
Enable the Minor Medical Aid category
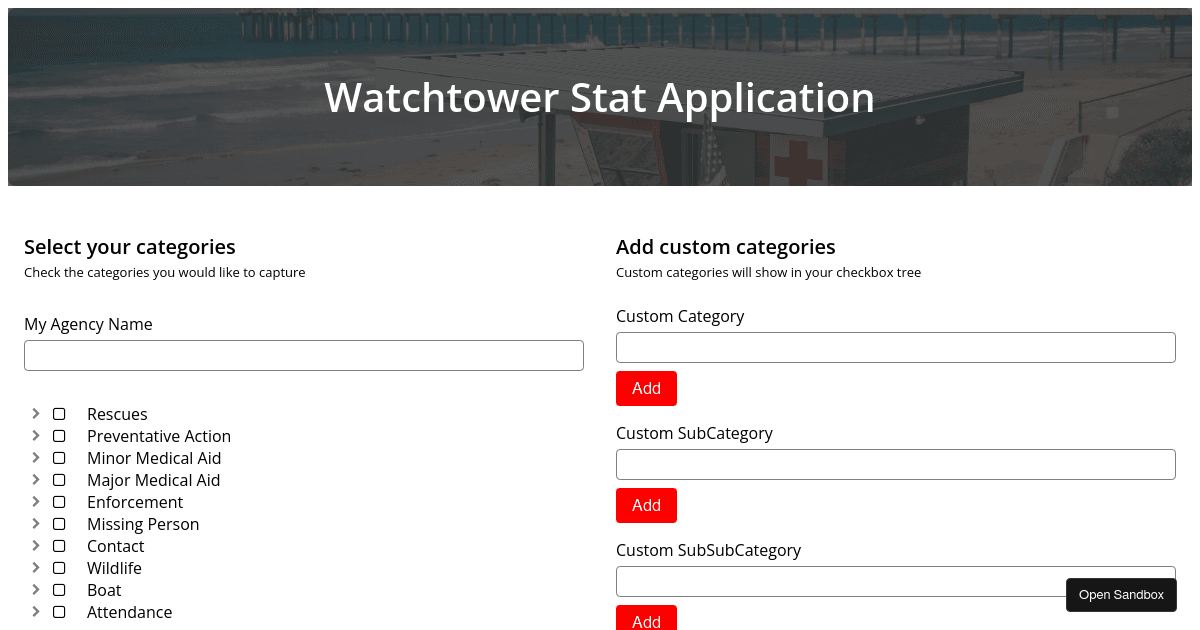coord(59,457)
